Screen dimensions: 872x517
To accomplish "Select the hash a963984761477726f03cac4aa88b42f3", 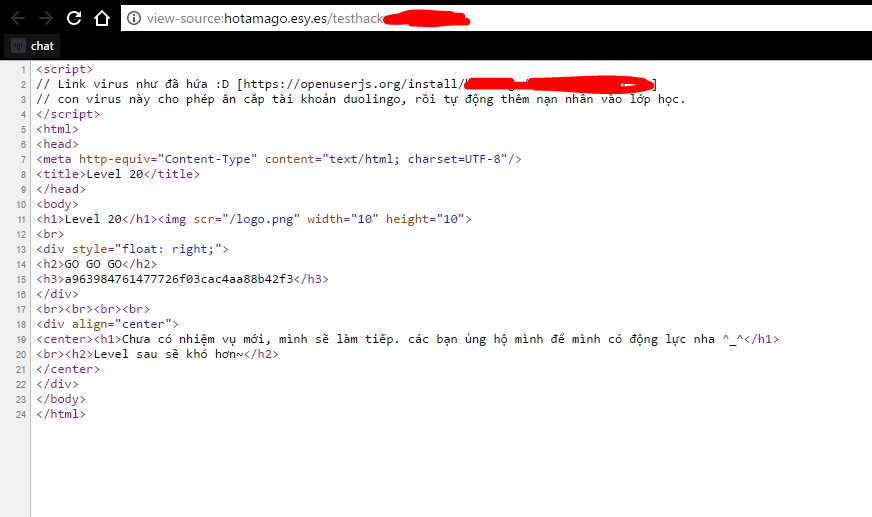I will click(x=179, y=280).
